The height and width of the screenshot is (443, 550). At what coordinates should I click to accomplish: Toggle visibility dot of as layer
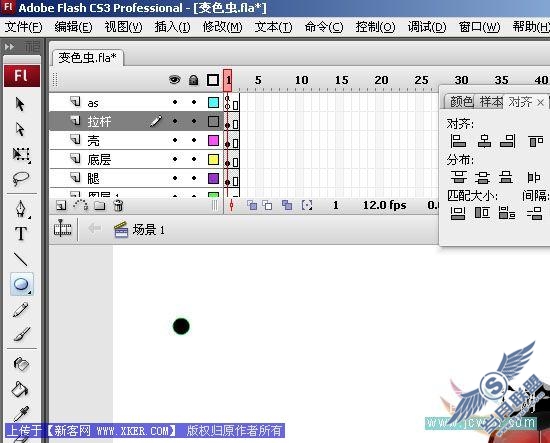[175, 102]
